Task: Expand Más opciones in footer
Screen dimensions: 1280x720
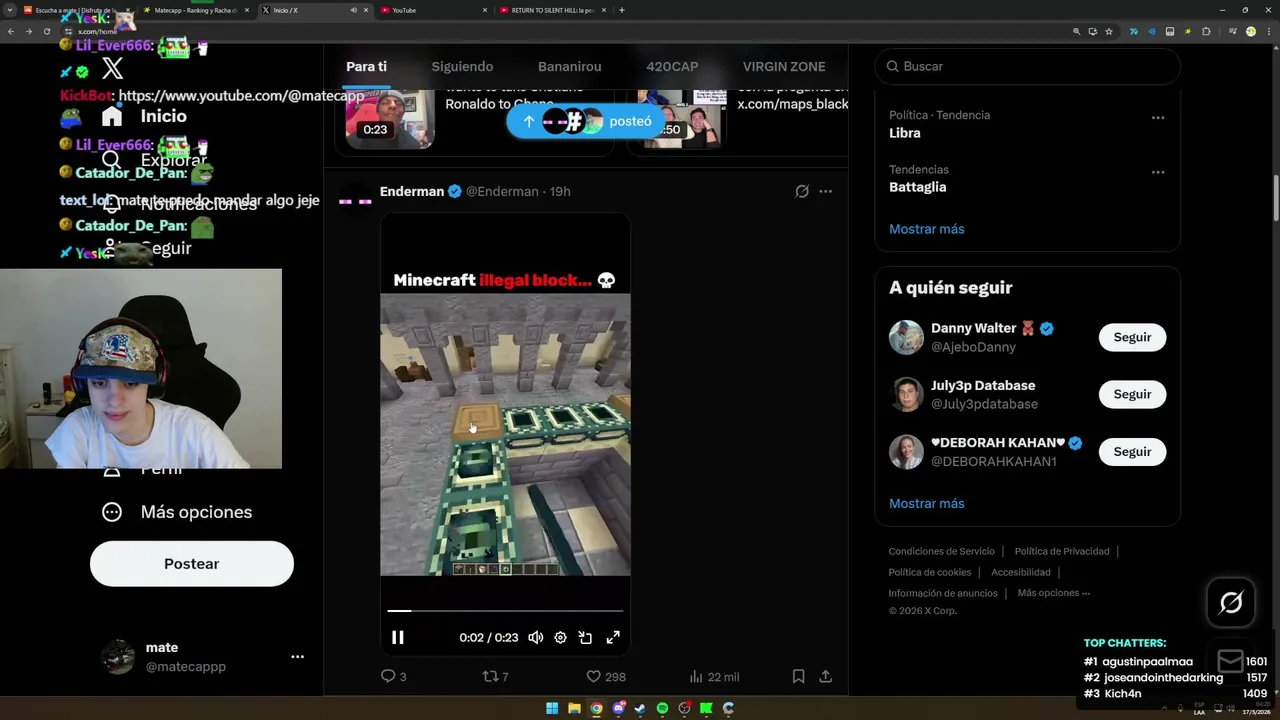Action: [x=1053, y=593]
